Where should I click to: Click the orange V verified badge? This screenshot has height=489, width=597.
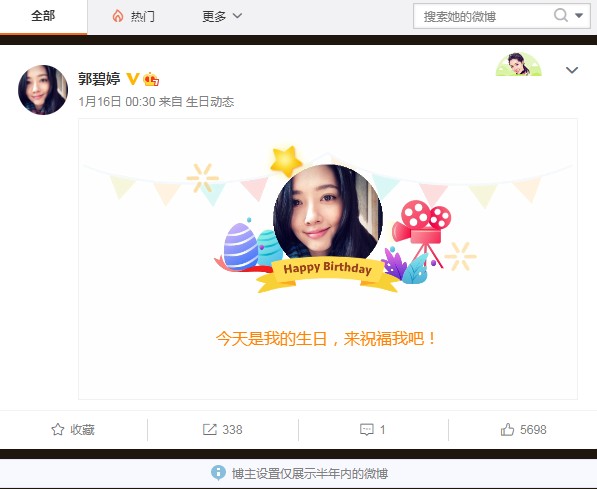tap(132, 79)
